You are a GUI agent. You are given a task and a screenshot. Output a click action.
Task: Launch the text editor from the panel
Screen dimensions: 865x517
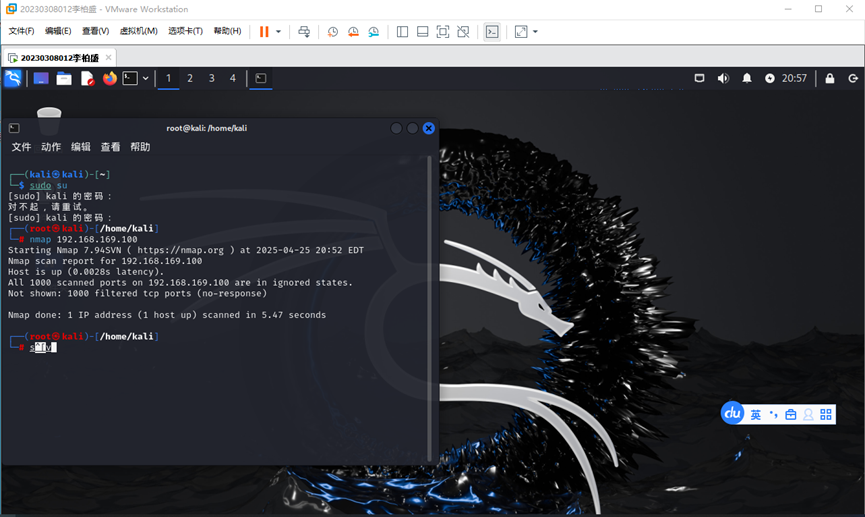point(87,78)
